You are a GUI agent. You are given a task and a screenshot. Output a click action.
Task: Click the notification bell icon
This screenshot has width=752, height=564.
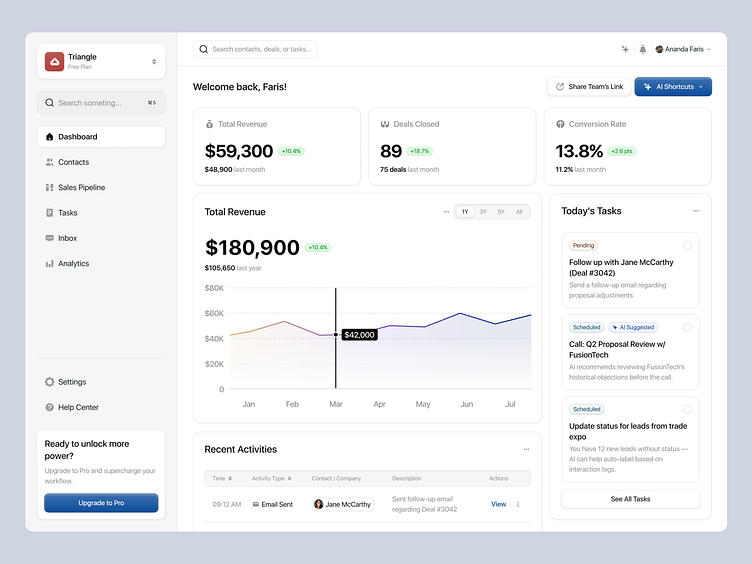tap(642, 49)
